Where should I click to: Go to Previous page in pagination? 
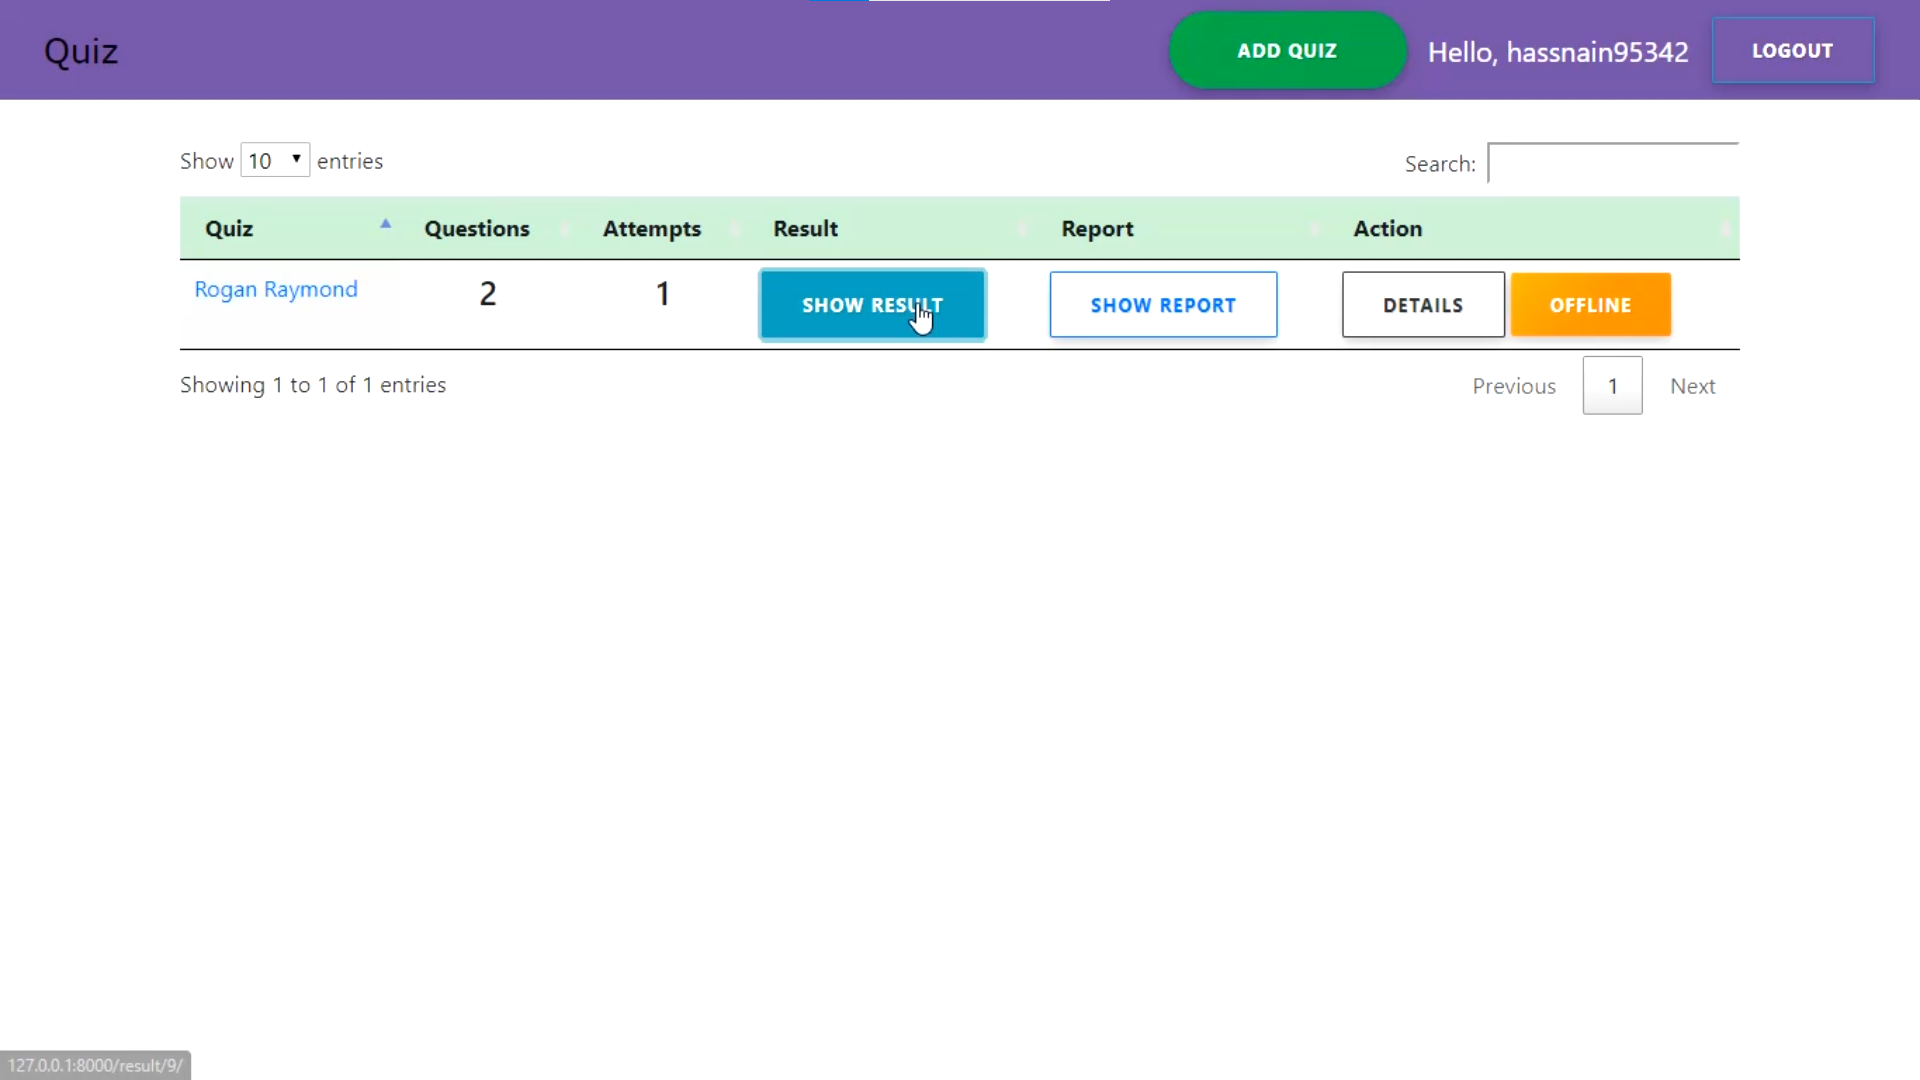(1514, 386)
